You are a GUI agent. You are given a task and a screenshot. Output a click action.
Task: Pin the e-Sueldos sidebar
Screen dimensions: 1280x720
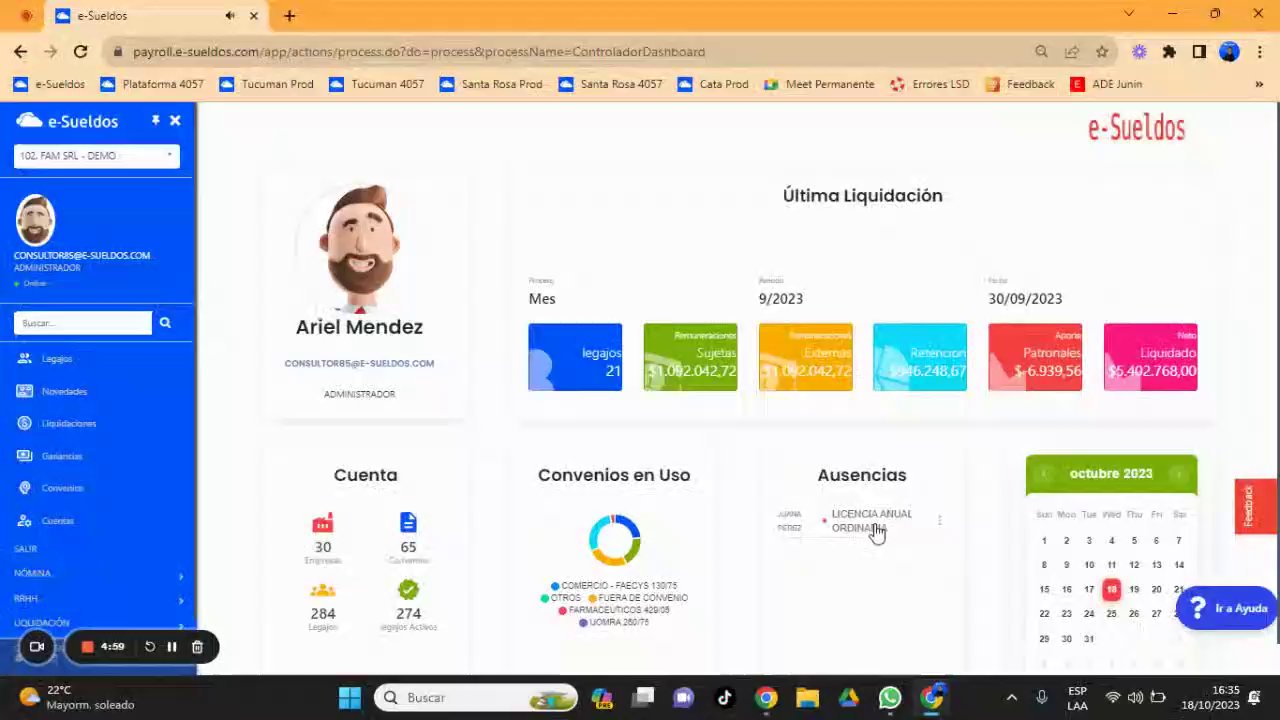coord(155,121)
